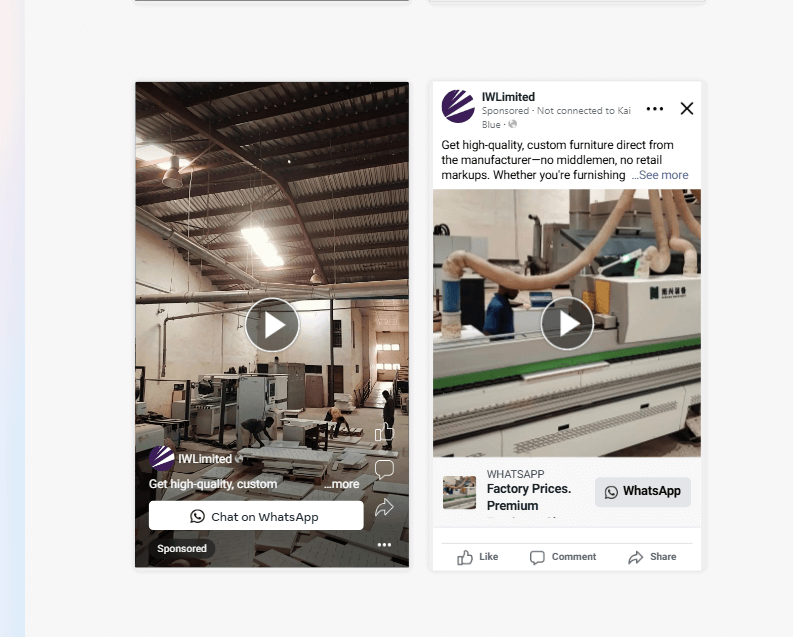The width and height of the screenshot is (793, 637).
Task: Open the comment bubble on story ad
Action: pyautogui.click(x=384, y=469)
